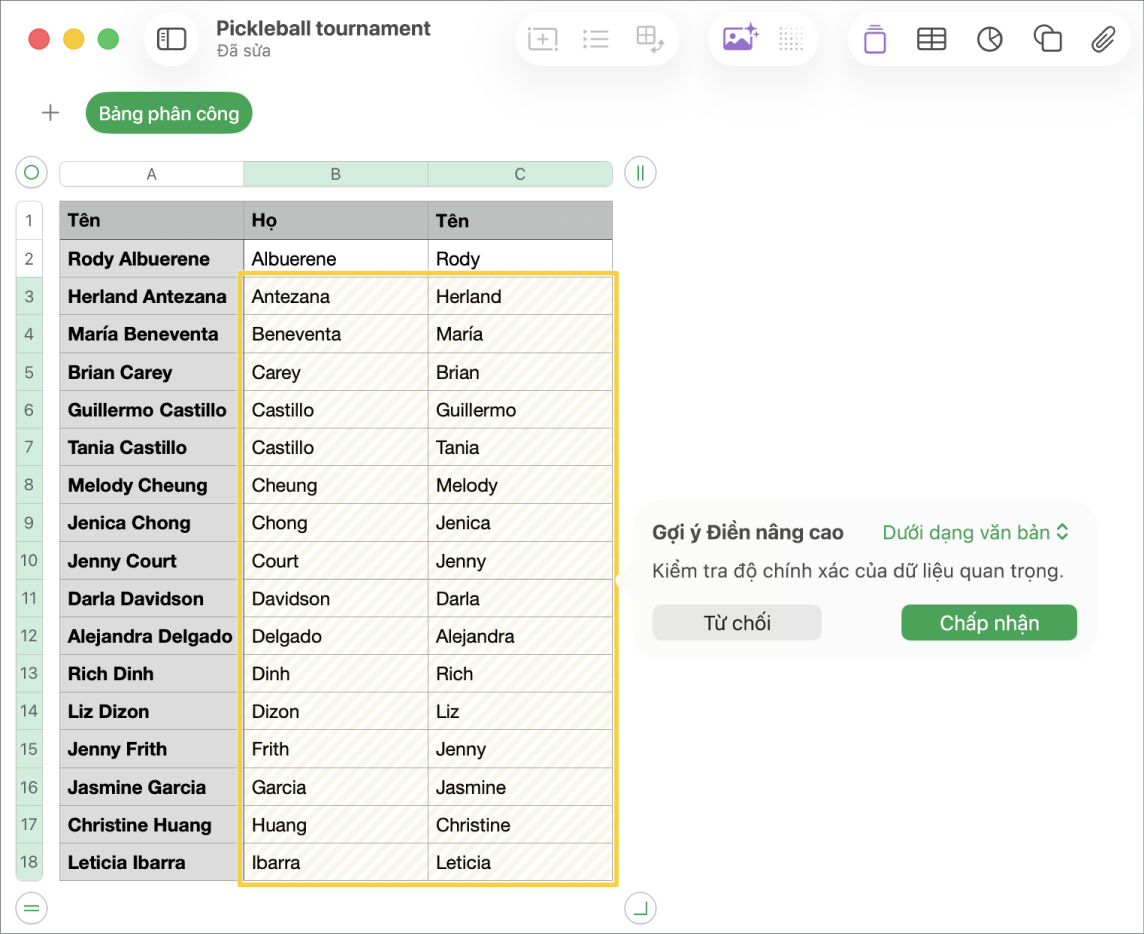
Task: Open the 'Dưới dạng văn bản' dropdown
Action: 975,533
